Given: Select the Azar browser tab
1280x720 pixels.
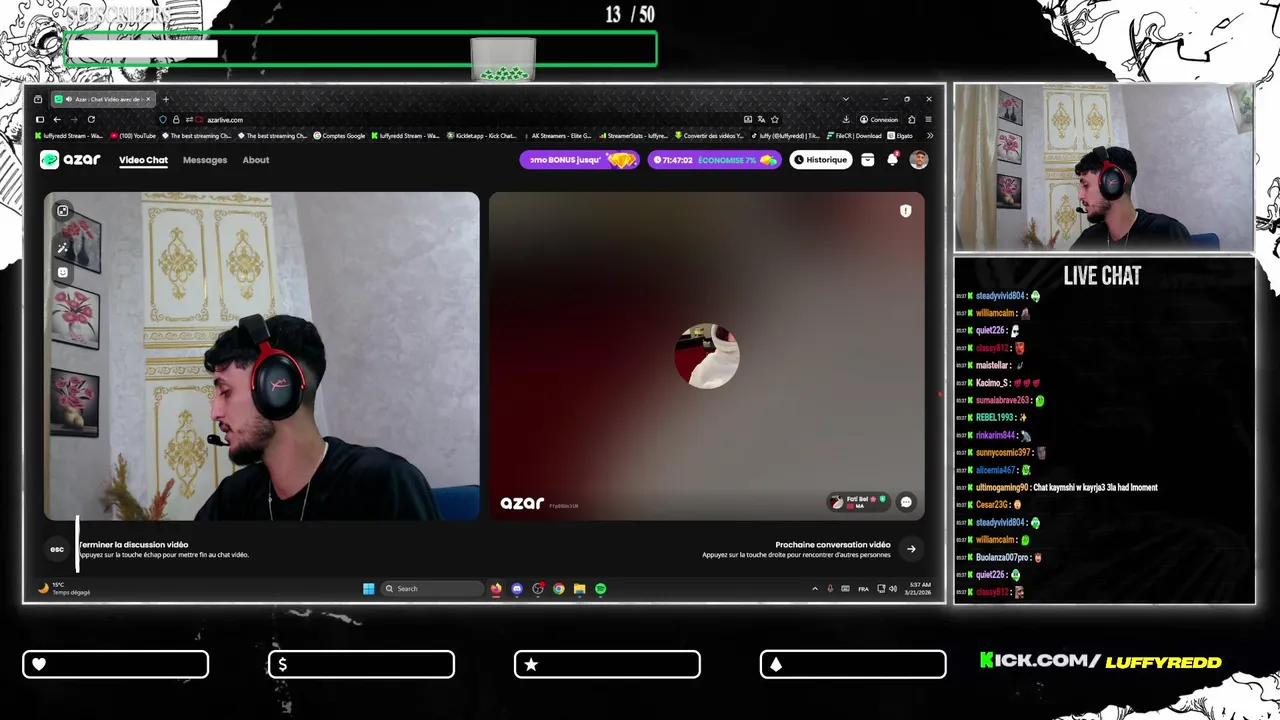Looking at the screenshot, I should pyautogui.click(x=103, y=99).
